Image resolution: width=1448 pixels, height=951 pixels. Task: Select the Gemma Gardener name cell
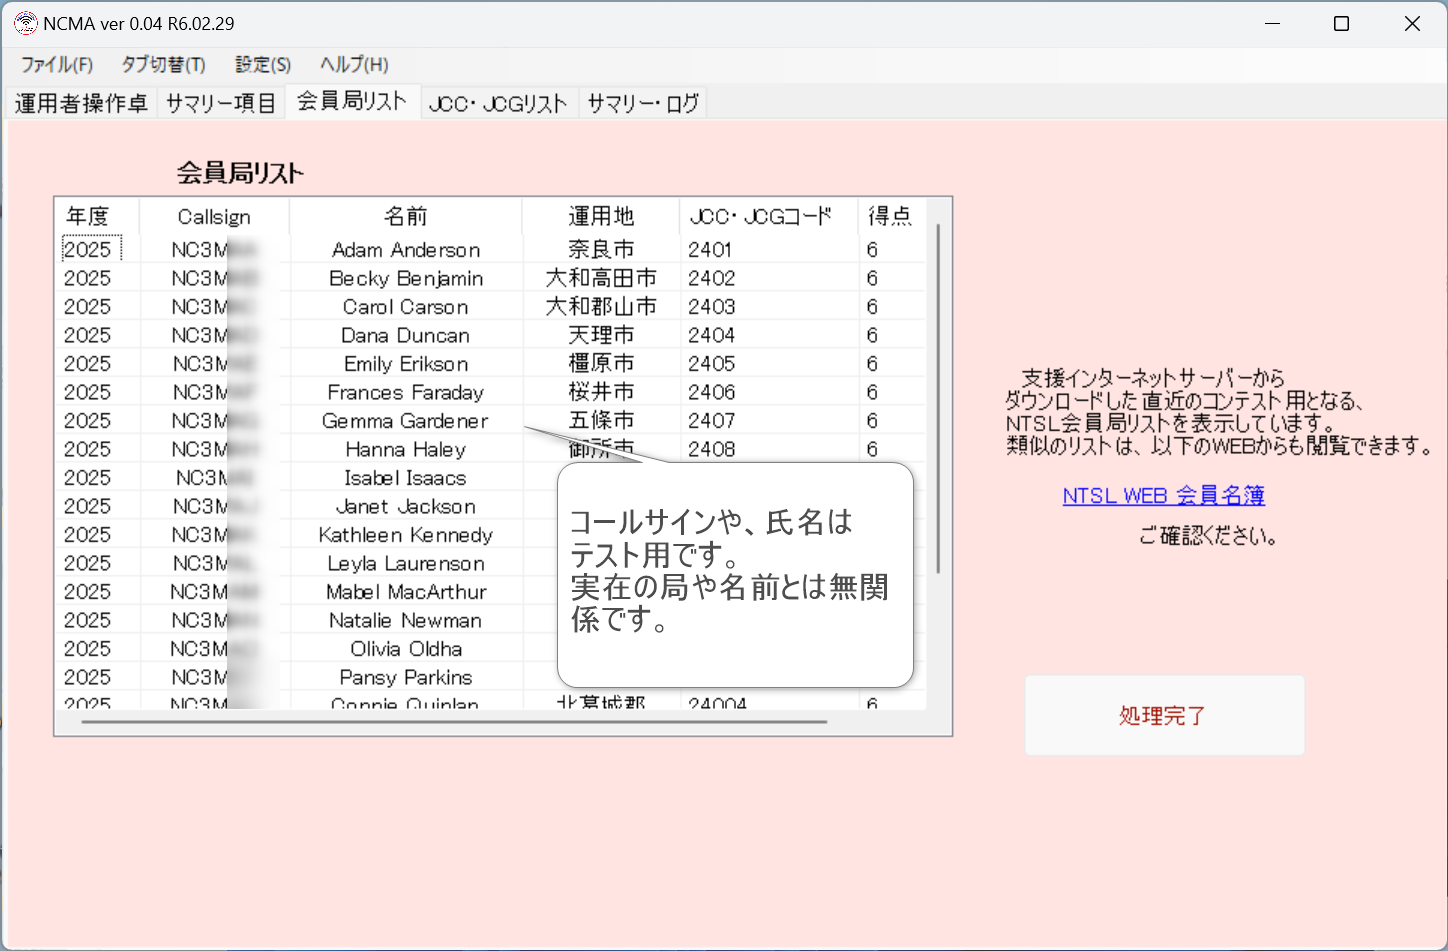[405, 421]
